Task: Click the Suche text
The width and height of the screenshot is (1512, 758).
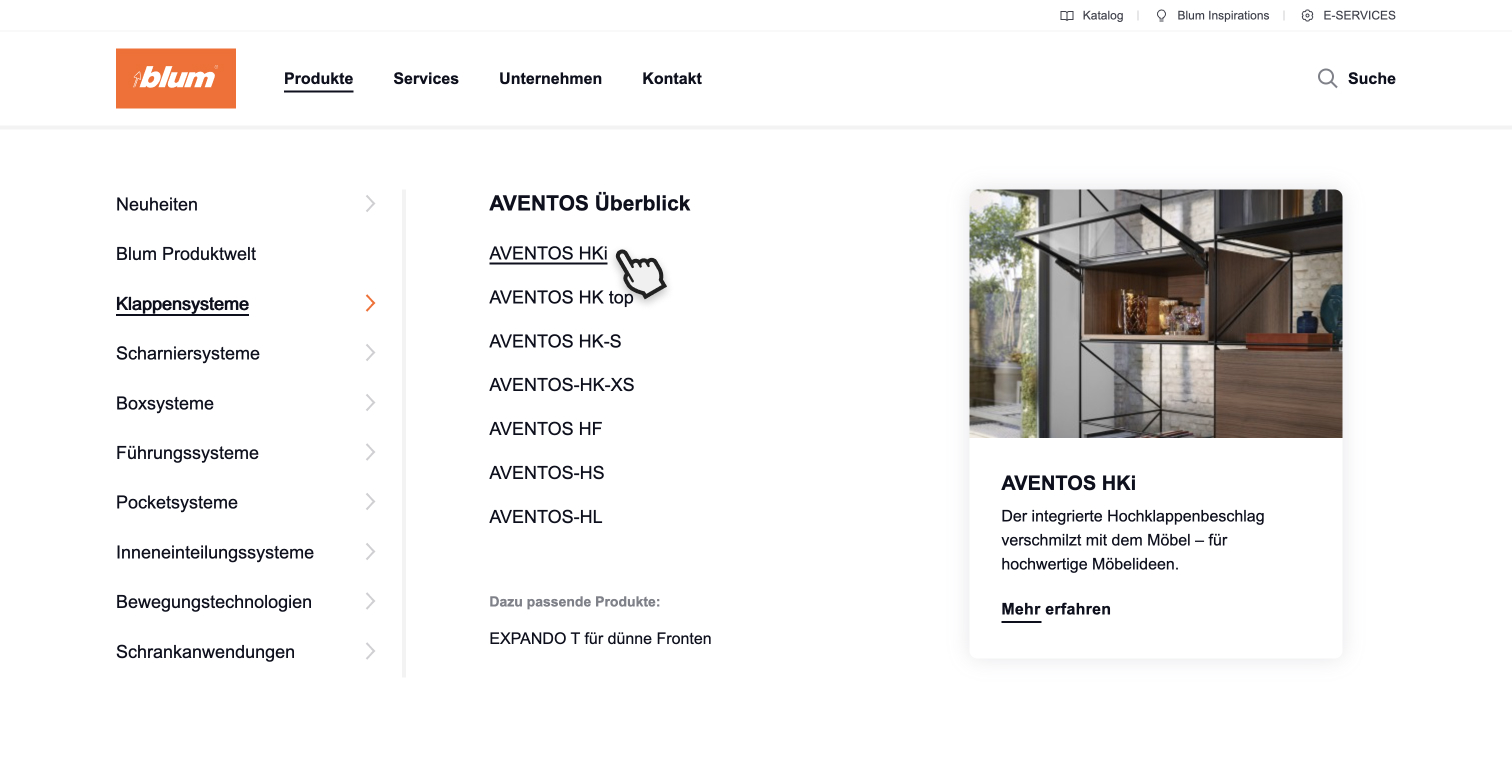Action: point(1371,78)
